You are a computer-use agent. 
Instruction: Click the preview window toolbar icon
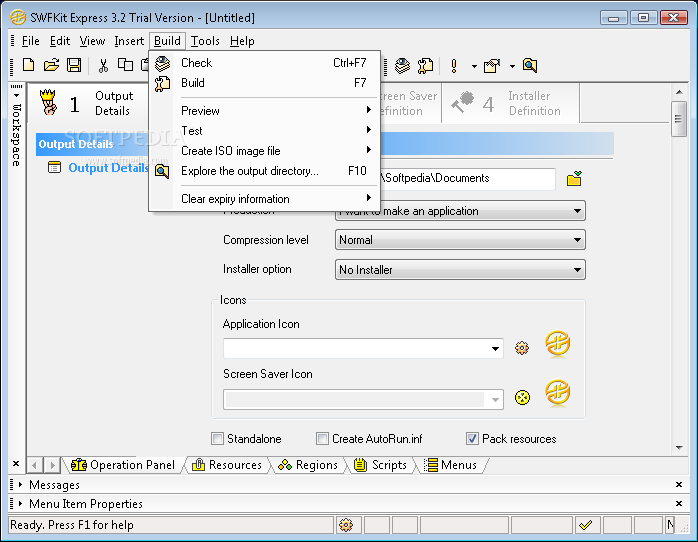[492, 66]
